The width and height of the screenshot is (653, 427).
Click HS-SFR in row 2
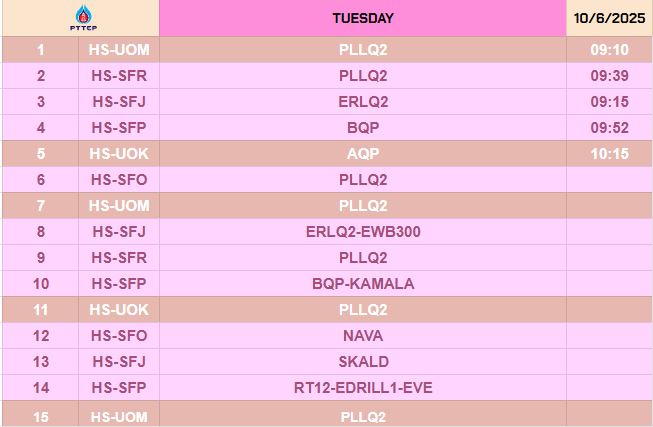119,76
